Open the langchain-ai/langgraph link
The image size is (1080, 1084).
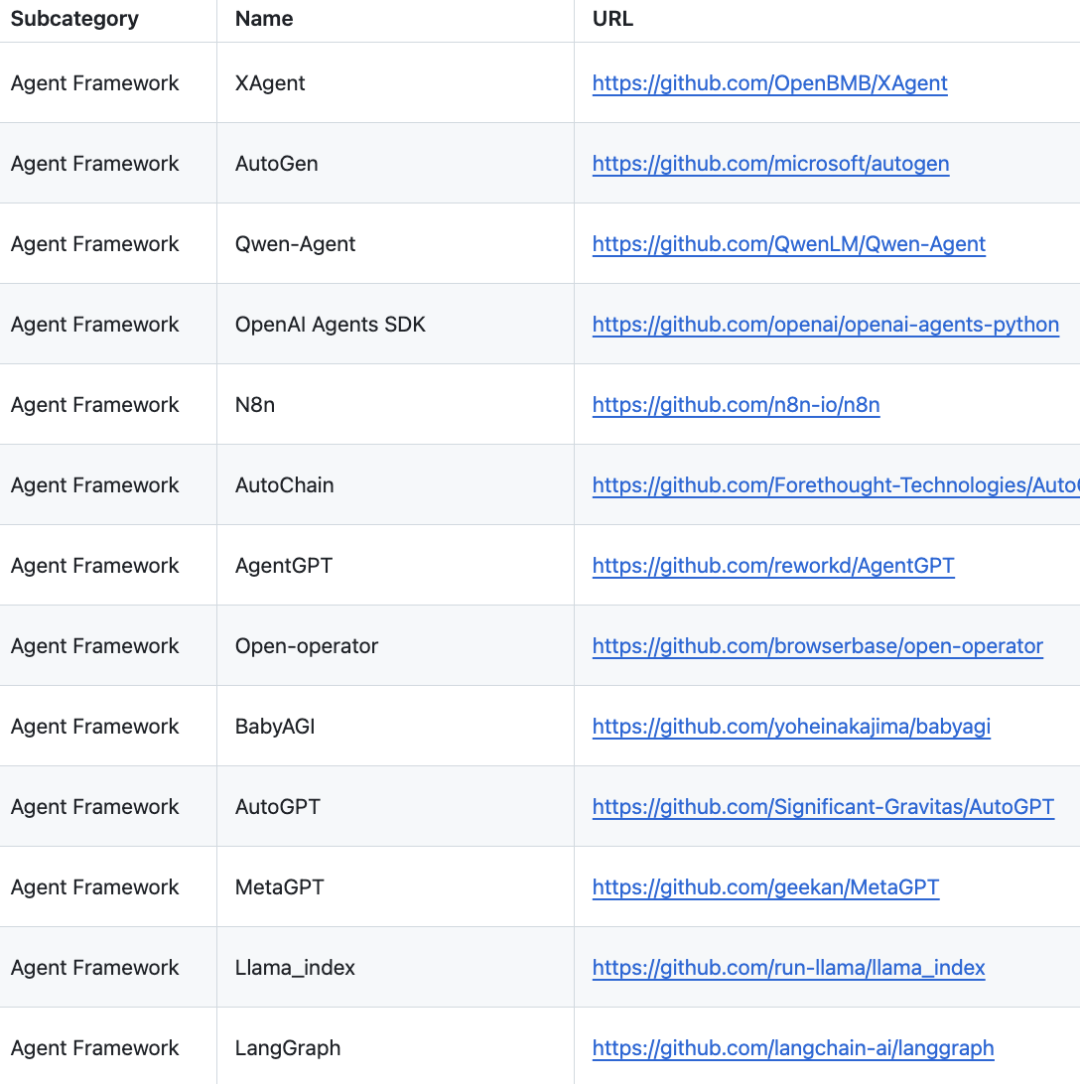click(x=793, y=1048)
